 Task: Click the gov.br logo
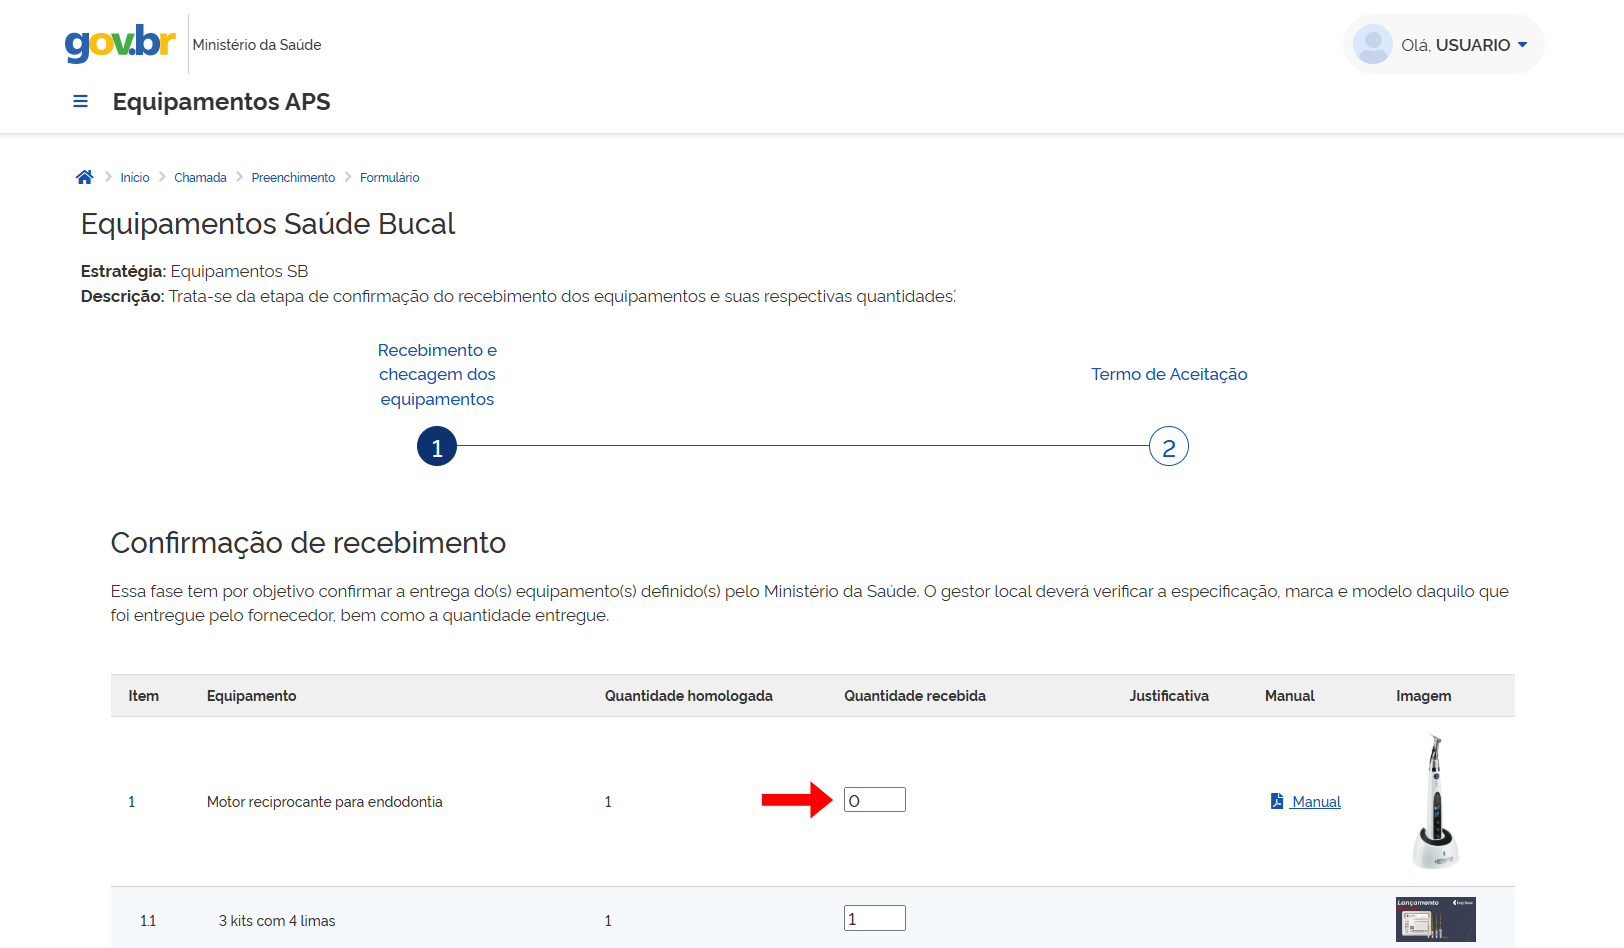tap(120, 43)
